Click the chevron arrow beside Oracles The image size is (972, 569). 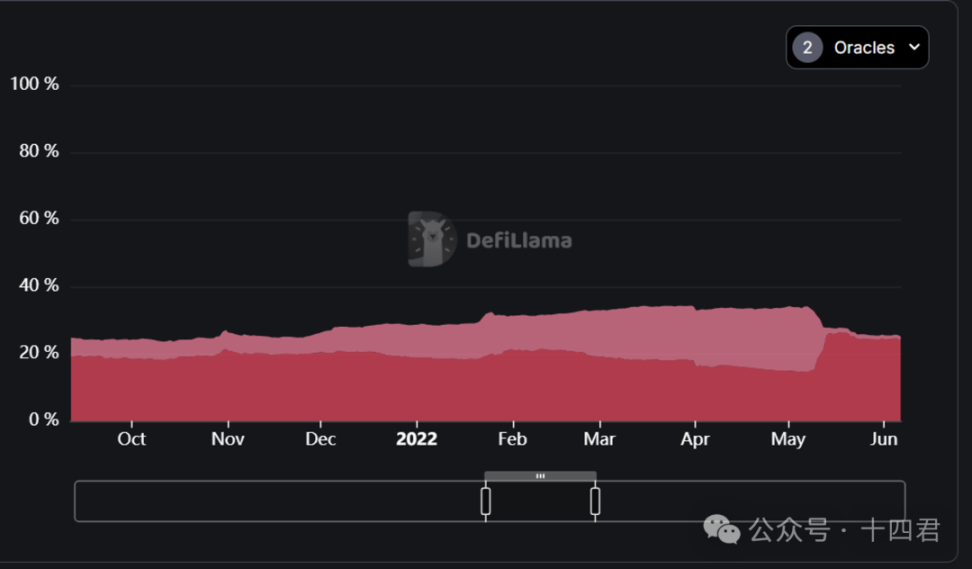pos(914,47)
